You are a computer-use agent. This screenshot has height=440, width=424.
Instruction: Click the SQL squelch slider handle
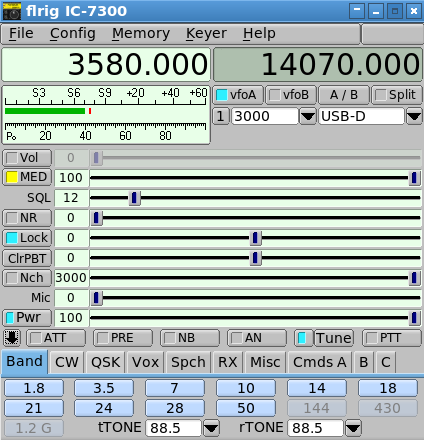pyautogui.click(x=134, y=198)
